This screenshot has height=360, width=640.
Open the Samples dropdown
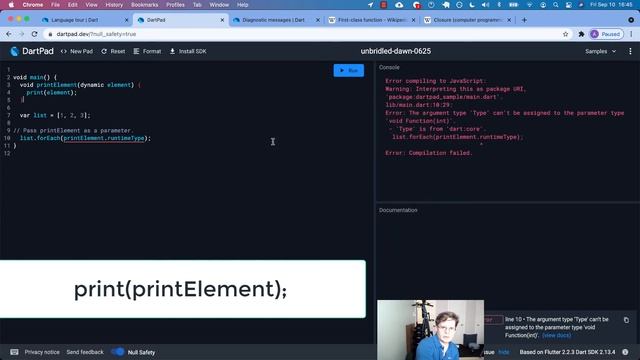tap(600, 51)
